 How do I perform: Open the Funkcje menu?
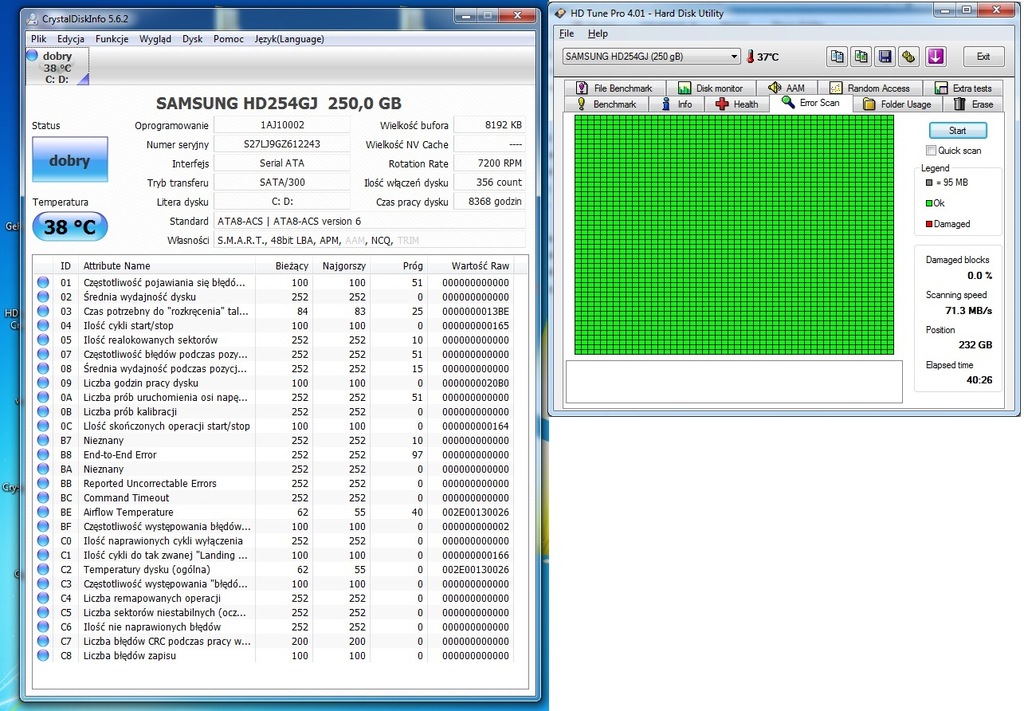click(112, 39)
